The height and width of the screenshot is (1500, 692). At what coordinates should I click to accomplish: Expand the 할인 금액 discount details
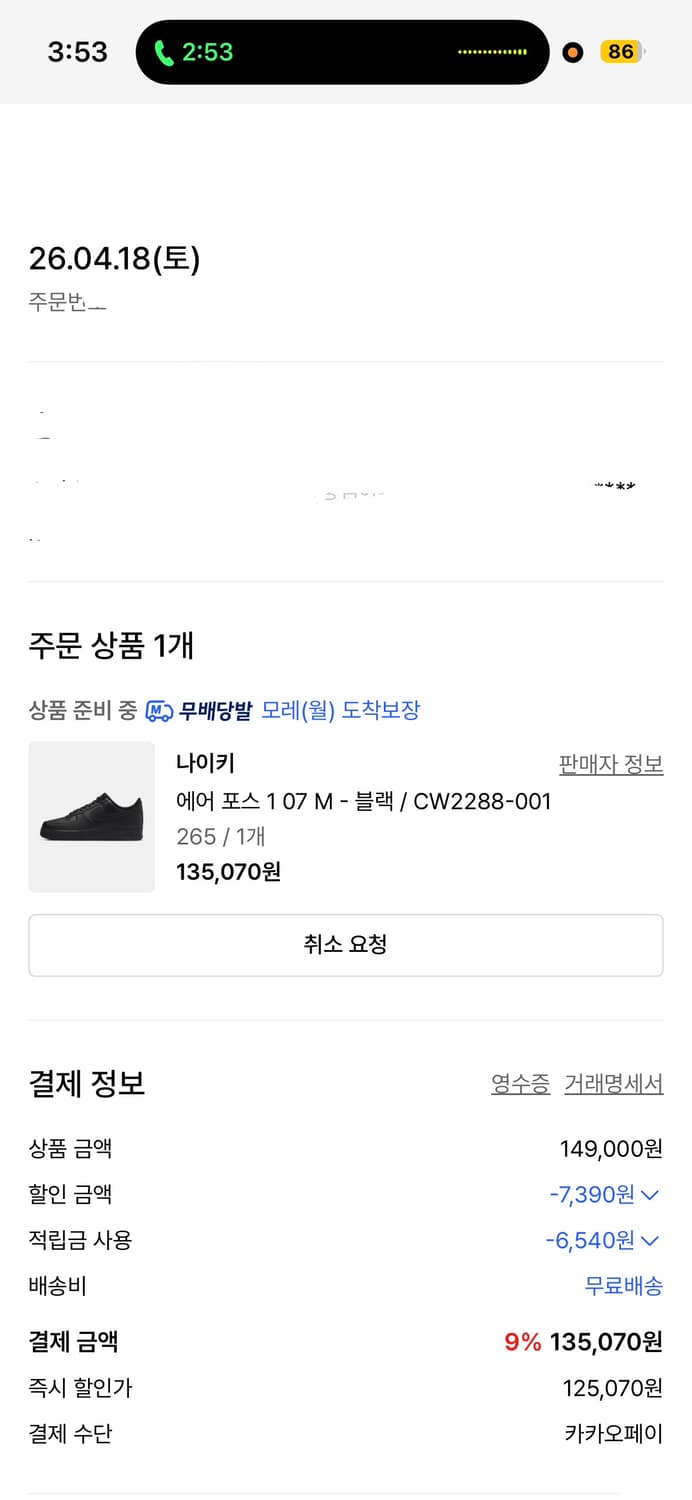coord(650,1195)
